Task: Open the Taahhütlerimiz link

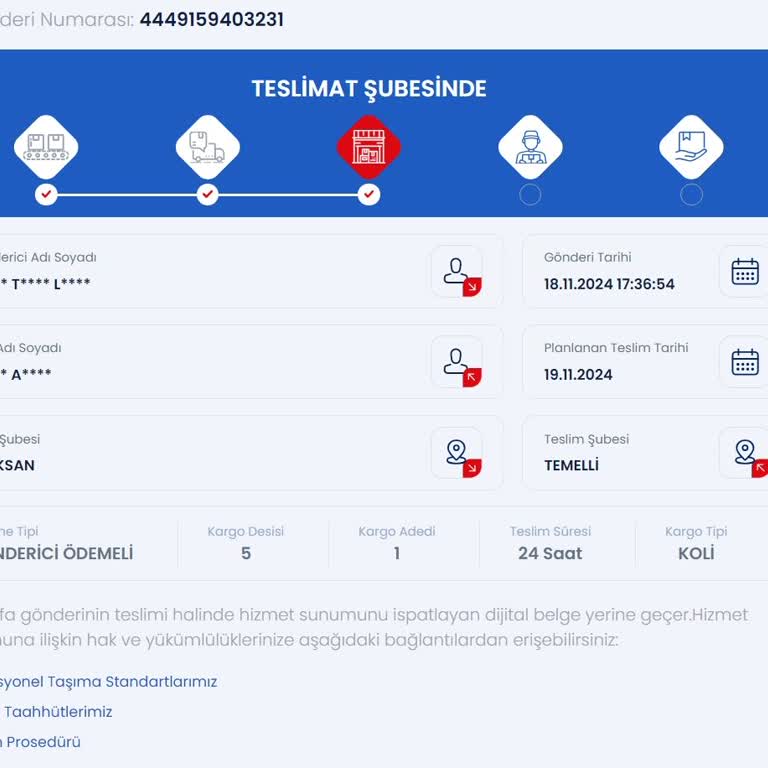Action: [x=57, y=712]
